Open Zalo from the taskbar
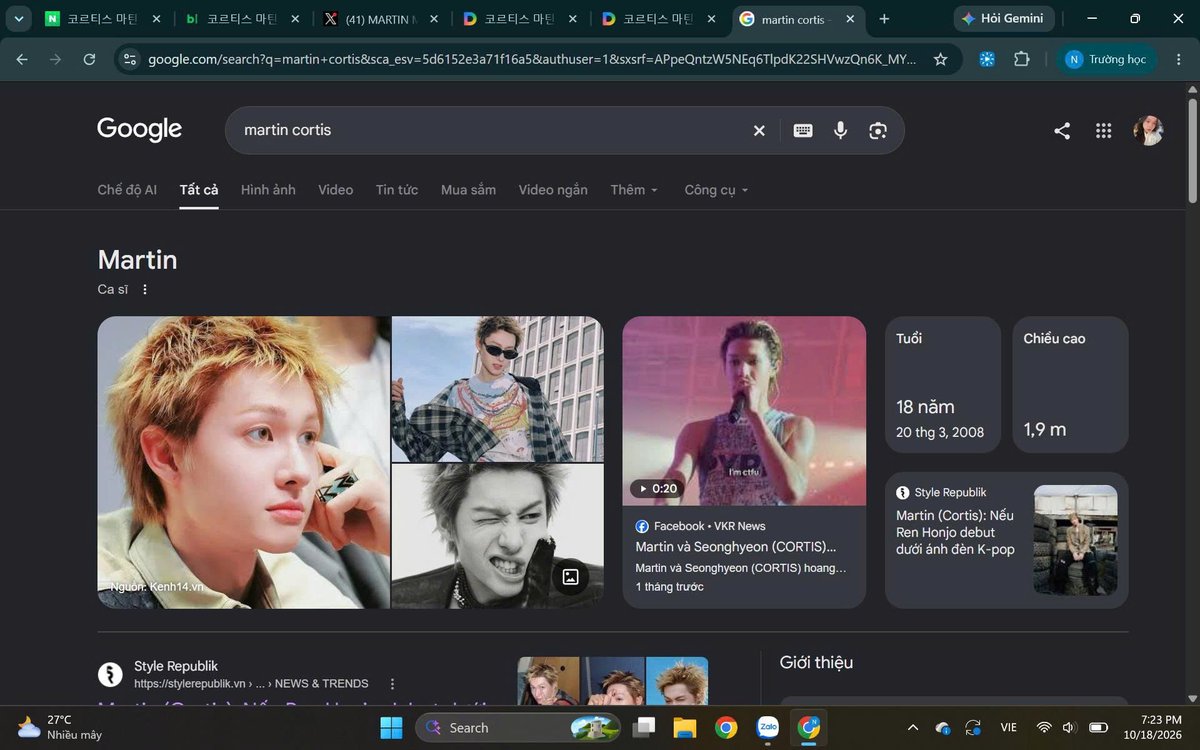The height and width of the screenshot is (750, 1200). [x=768, y=727]
